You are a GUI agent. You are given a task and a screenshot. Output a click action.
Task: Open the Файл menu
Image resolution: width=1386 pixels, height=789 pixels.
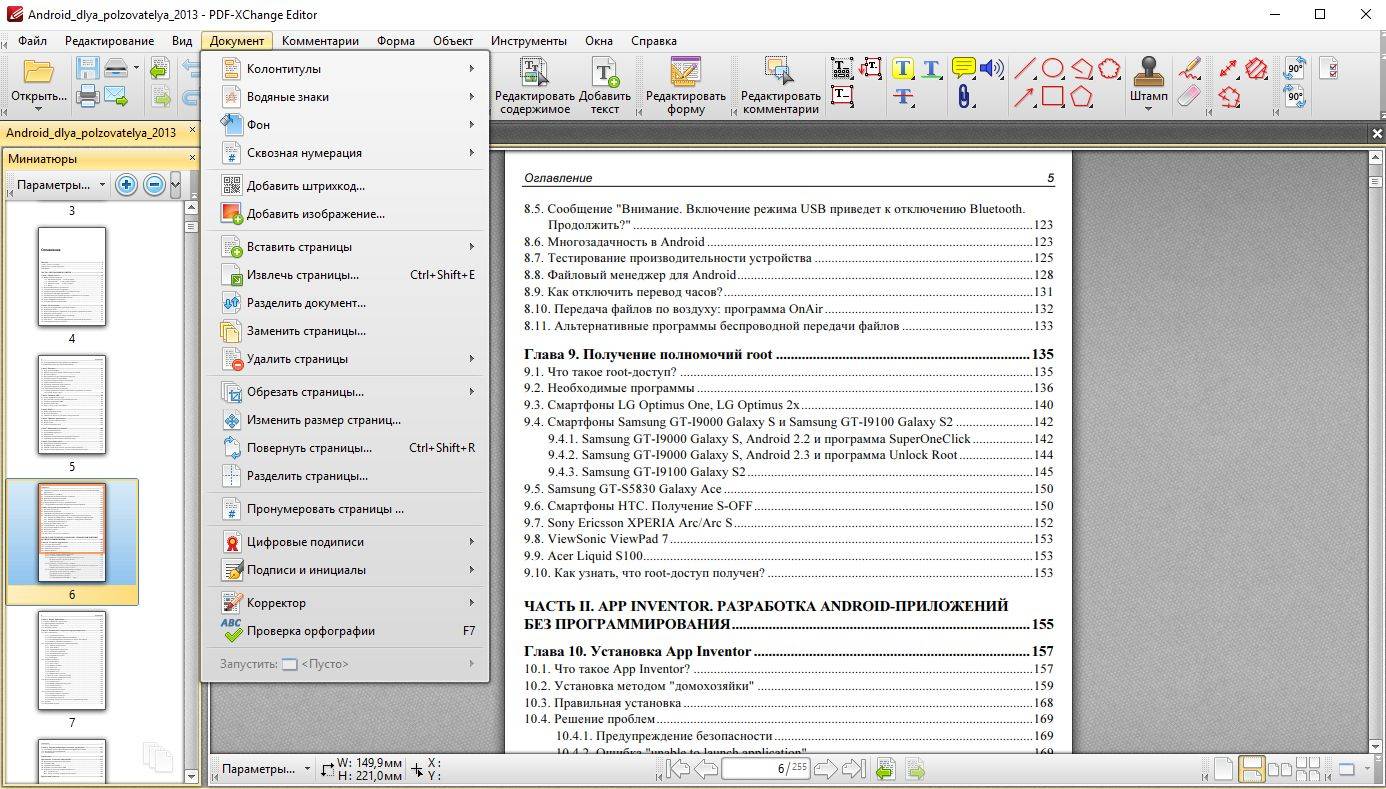(x=32, y=41)
